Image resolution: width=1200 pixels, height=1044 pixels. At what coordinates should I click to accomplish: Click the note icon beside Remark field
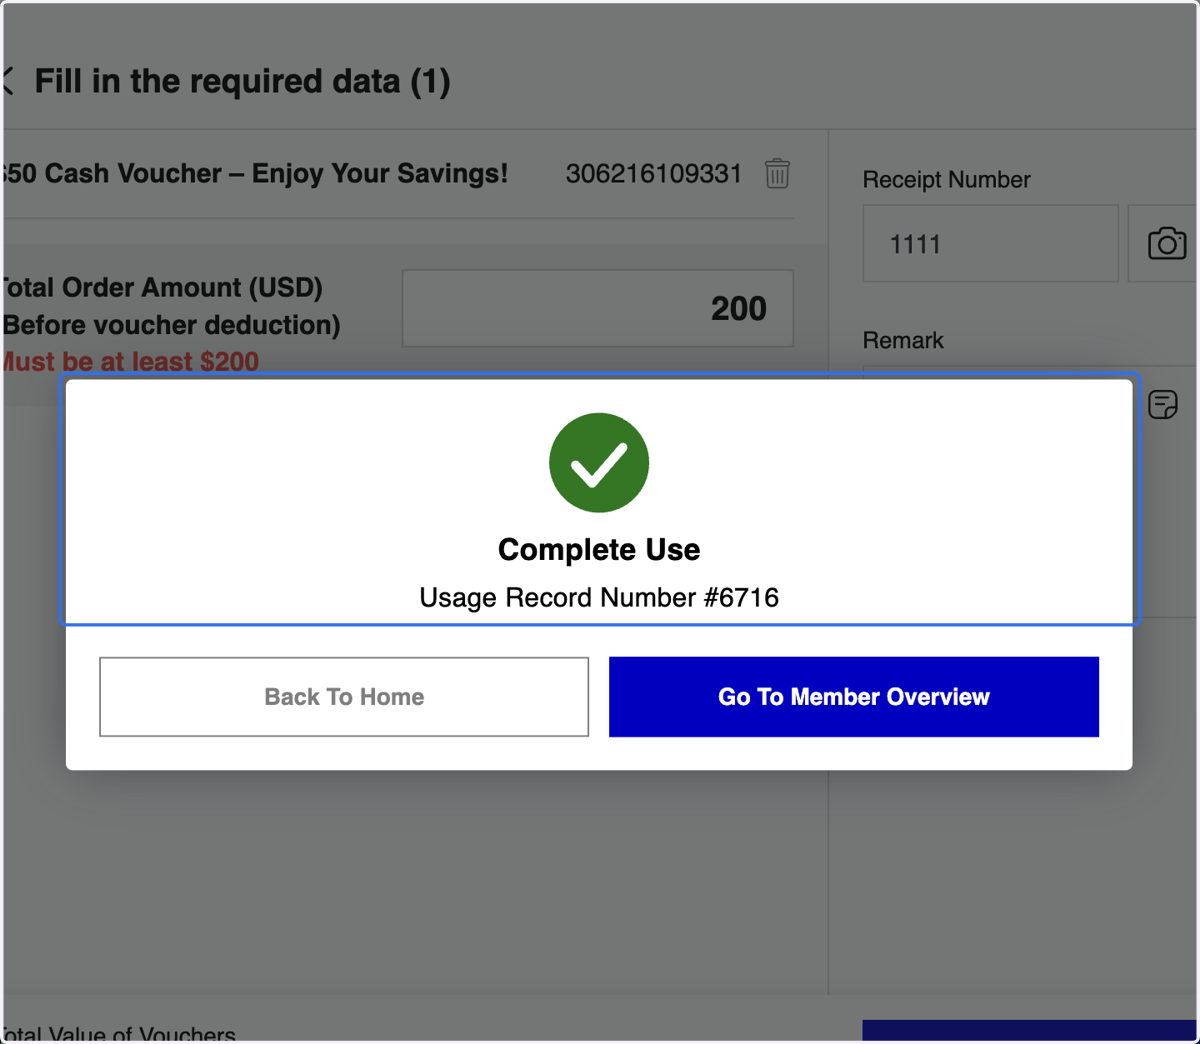[x=1163, y=404]
